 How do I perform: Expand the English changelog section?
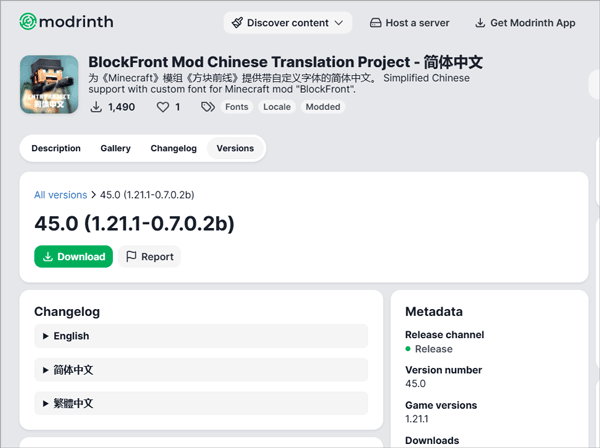201,336
